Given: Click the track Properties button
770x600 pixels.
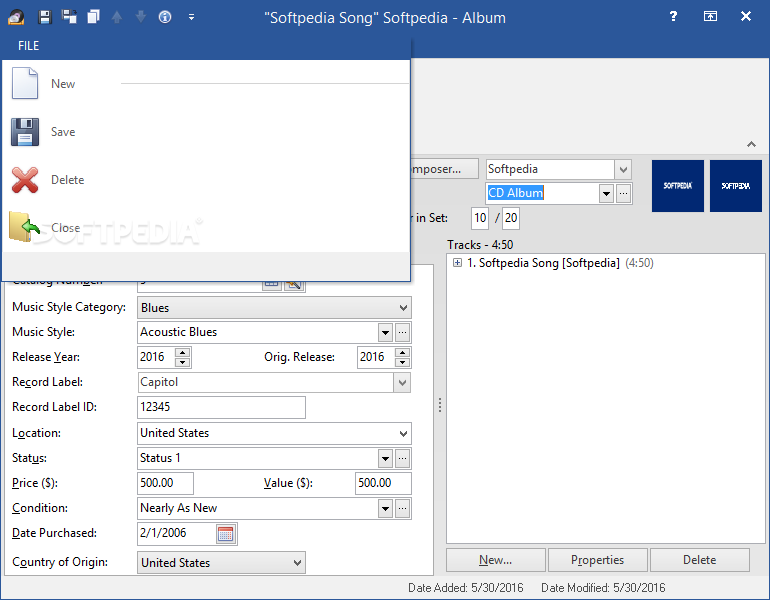Looking at the screenshot, I should pyautogui.click(x=598, y=560).
